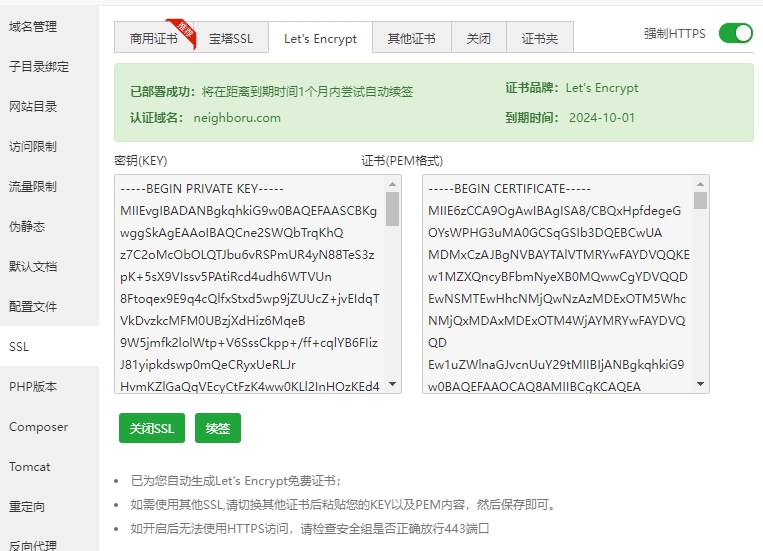Click the certificate textarea scrollbar thumb

(700, 201)
